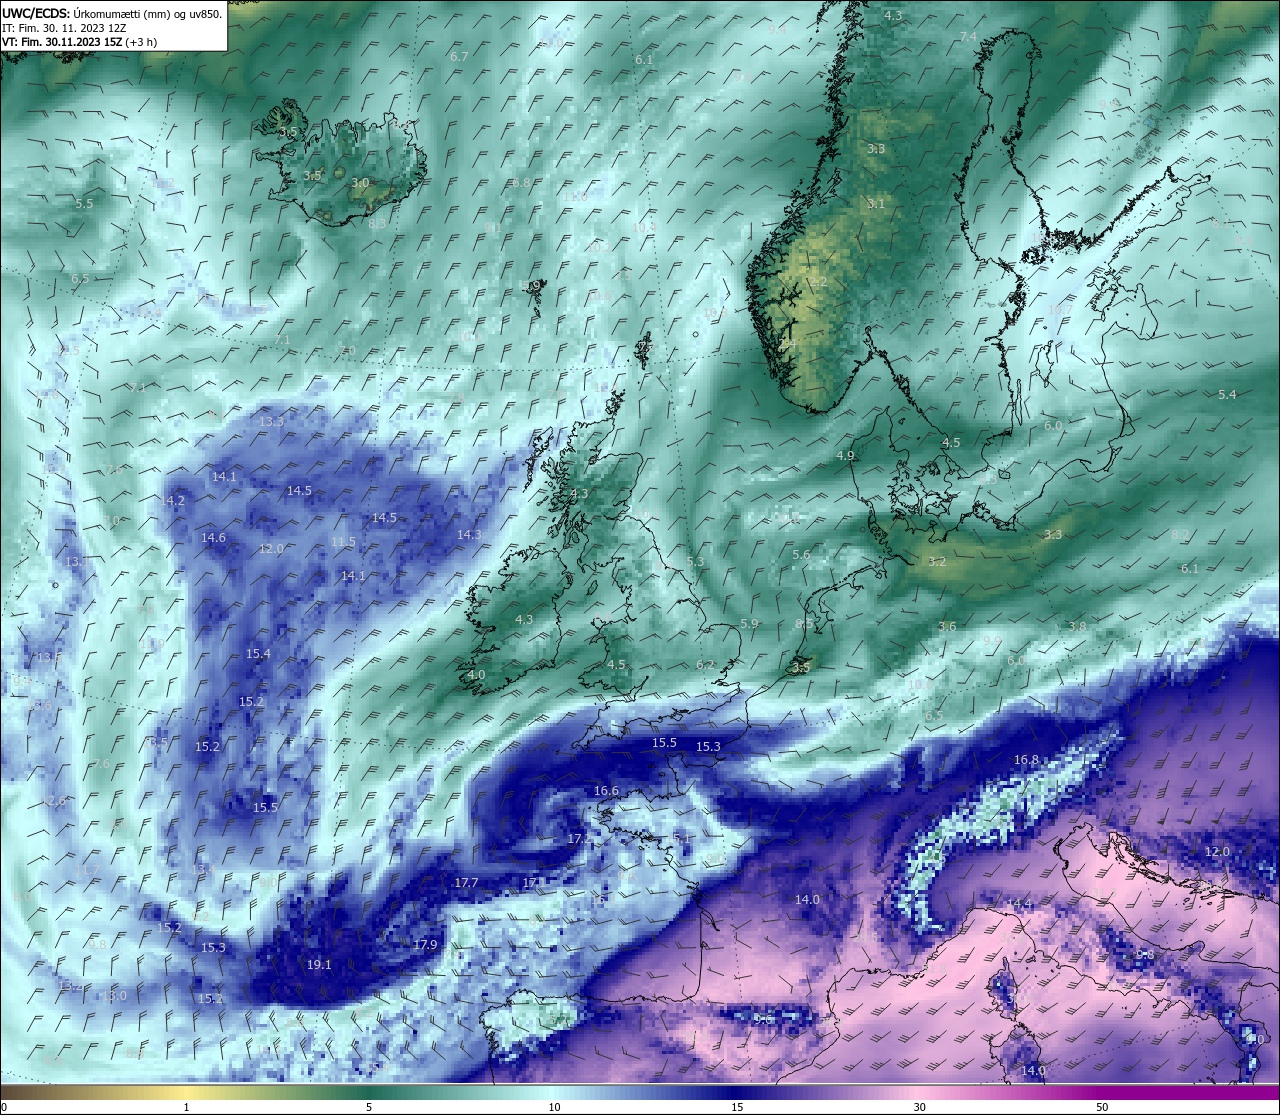This screenshot has height=1115, width=1280.
Task: Click the '30' label on the color scale
Action: point(919,1107)
